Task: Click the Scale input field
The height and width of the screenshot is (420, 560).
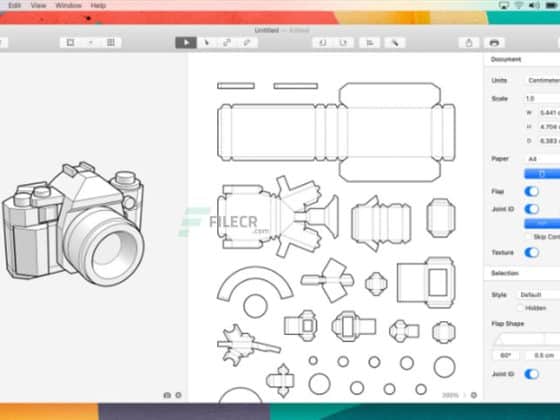Action: click(x=542, y=99)
